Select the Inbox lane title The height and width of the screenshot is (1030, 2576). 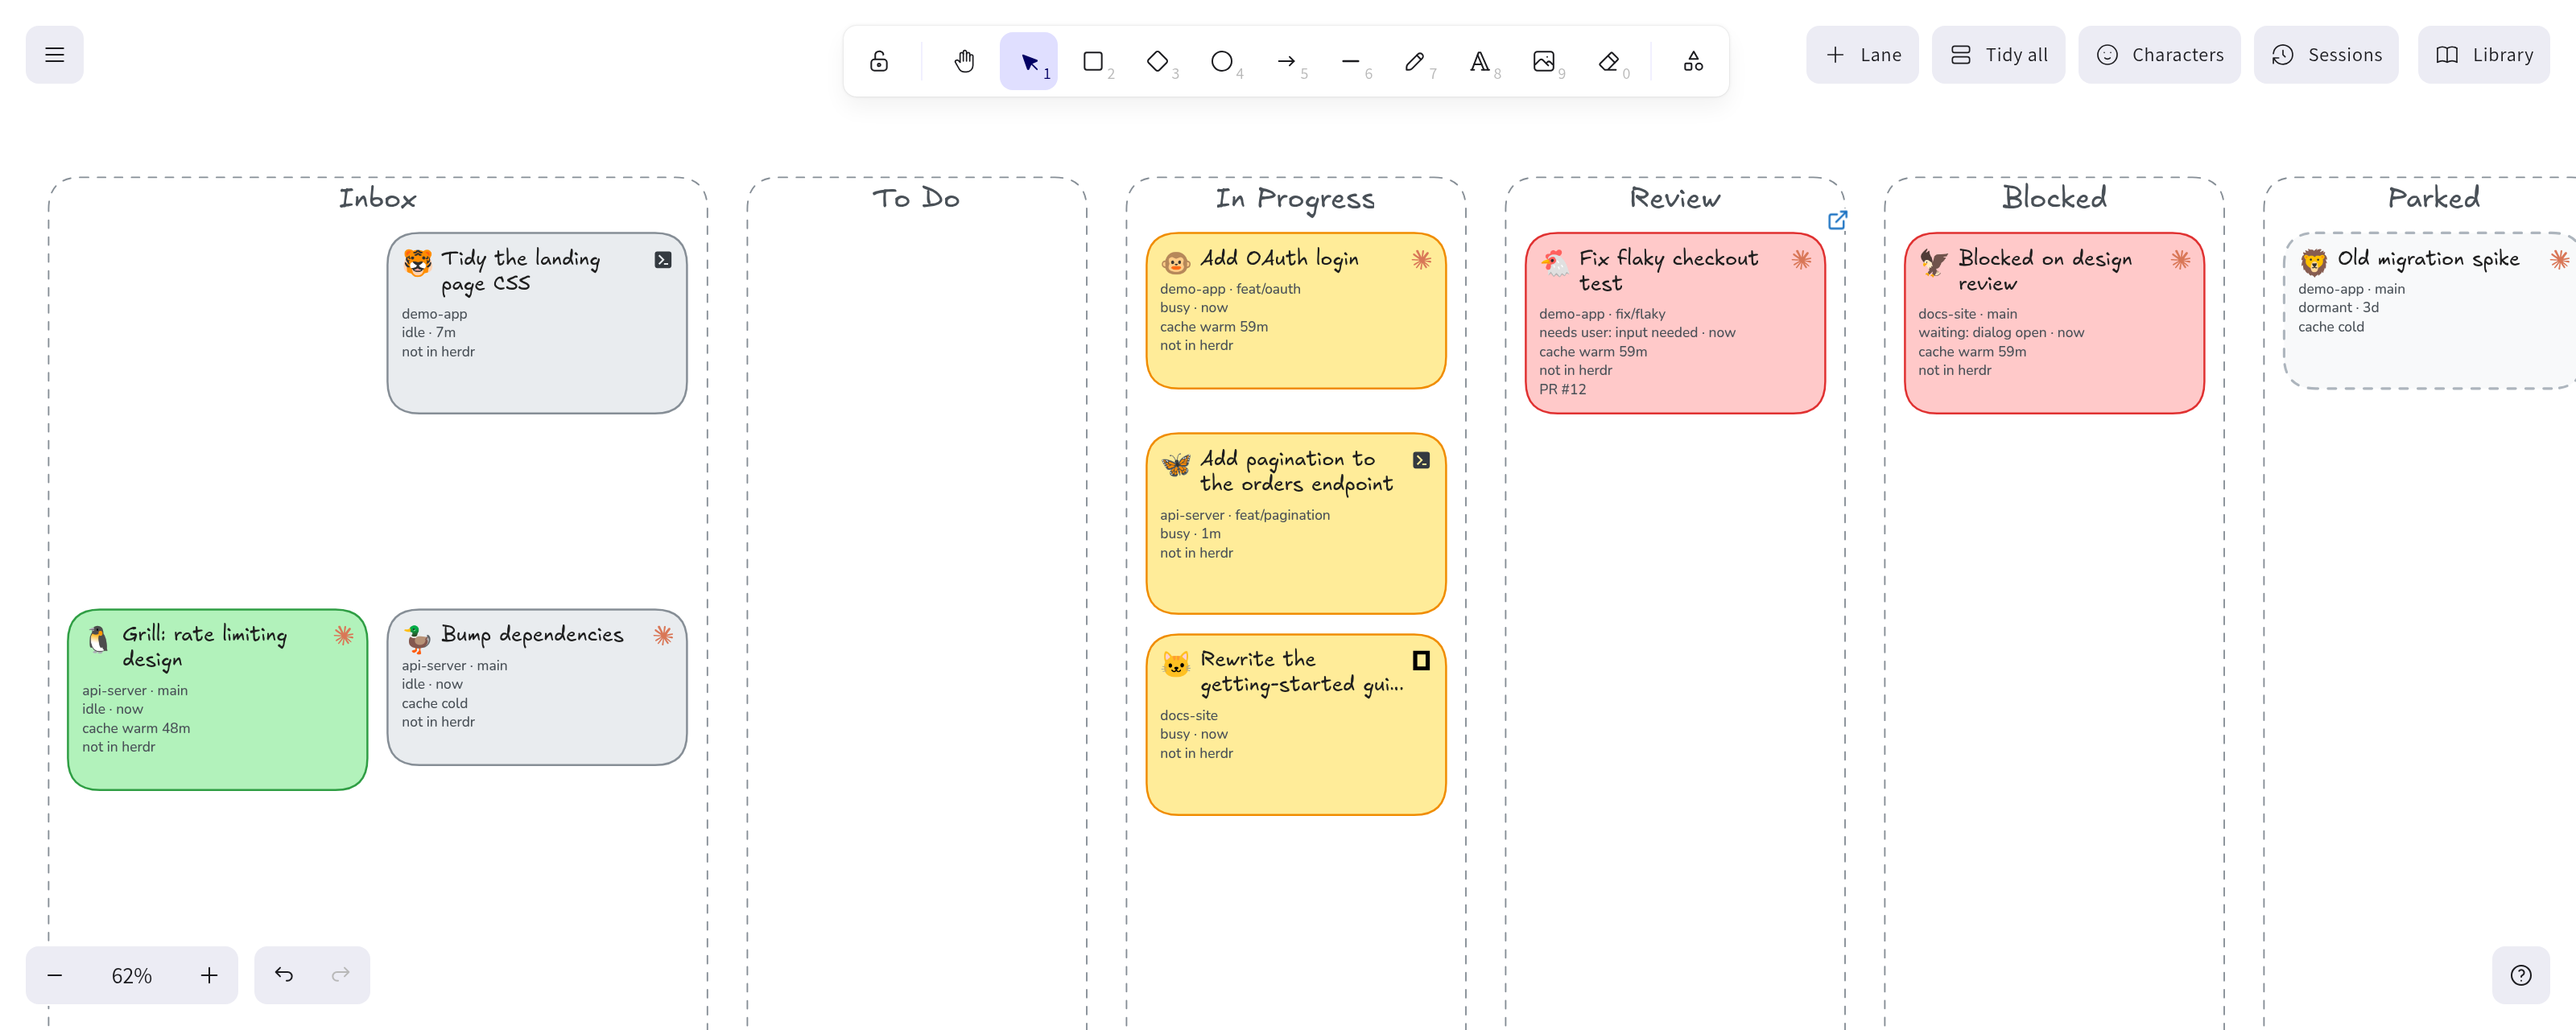(377, 198)
